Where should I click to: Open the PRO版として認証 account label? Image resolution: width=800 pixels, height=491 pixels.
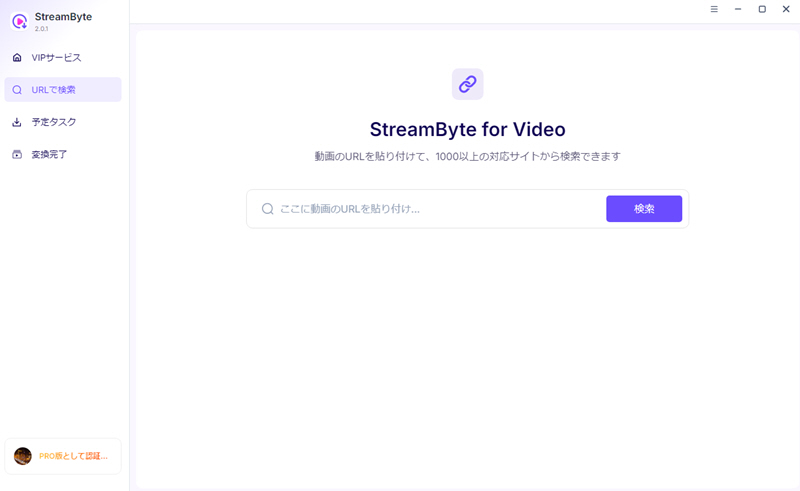(73, 456)
